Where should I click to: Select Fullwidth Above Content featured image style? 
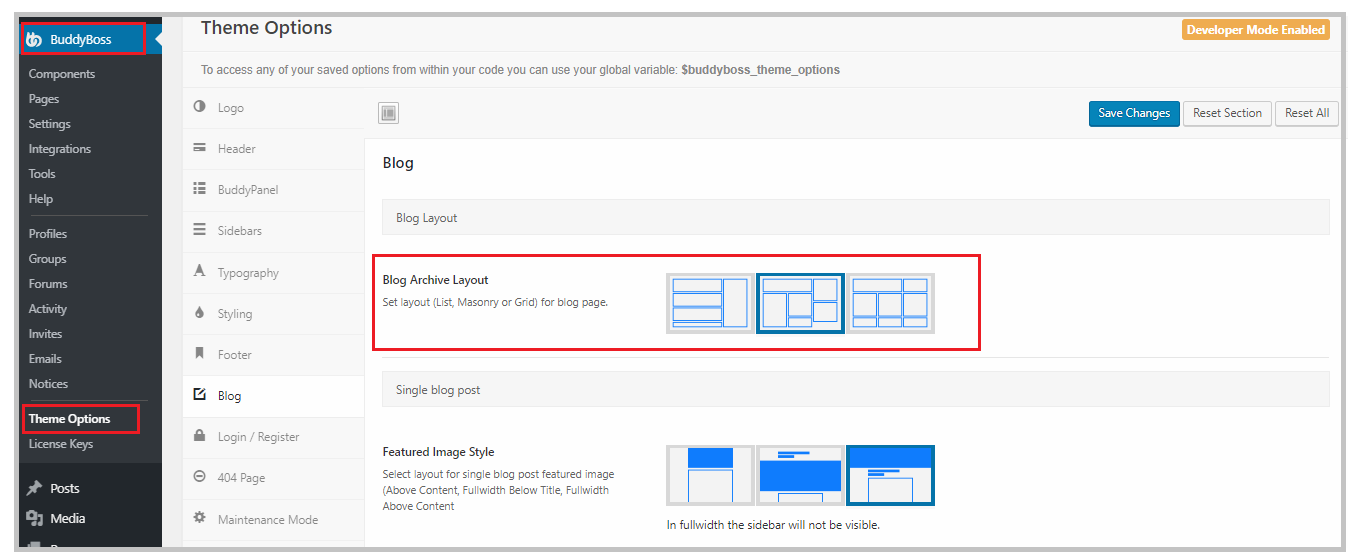pos(890,475)
